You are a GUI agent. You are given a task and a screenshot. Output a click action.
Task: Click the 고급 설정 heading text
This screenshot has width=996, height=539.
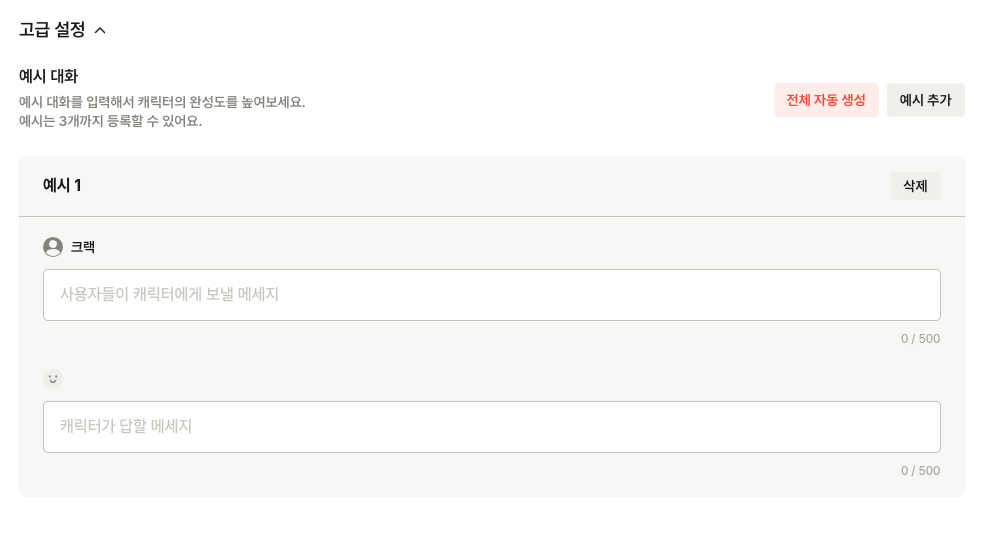pyautogui.click(x=52, y=29)
